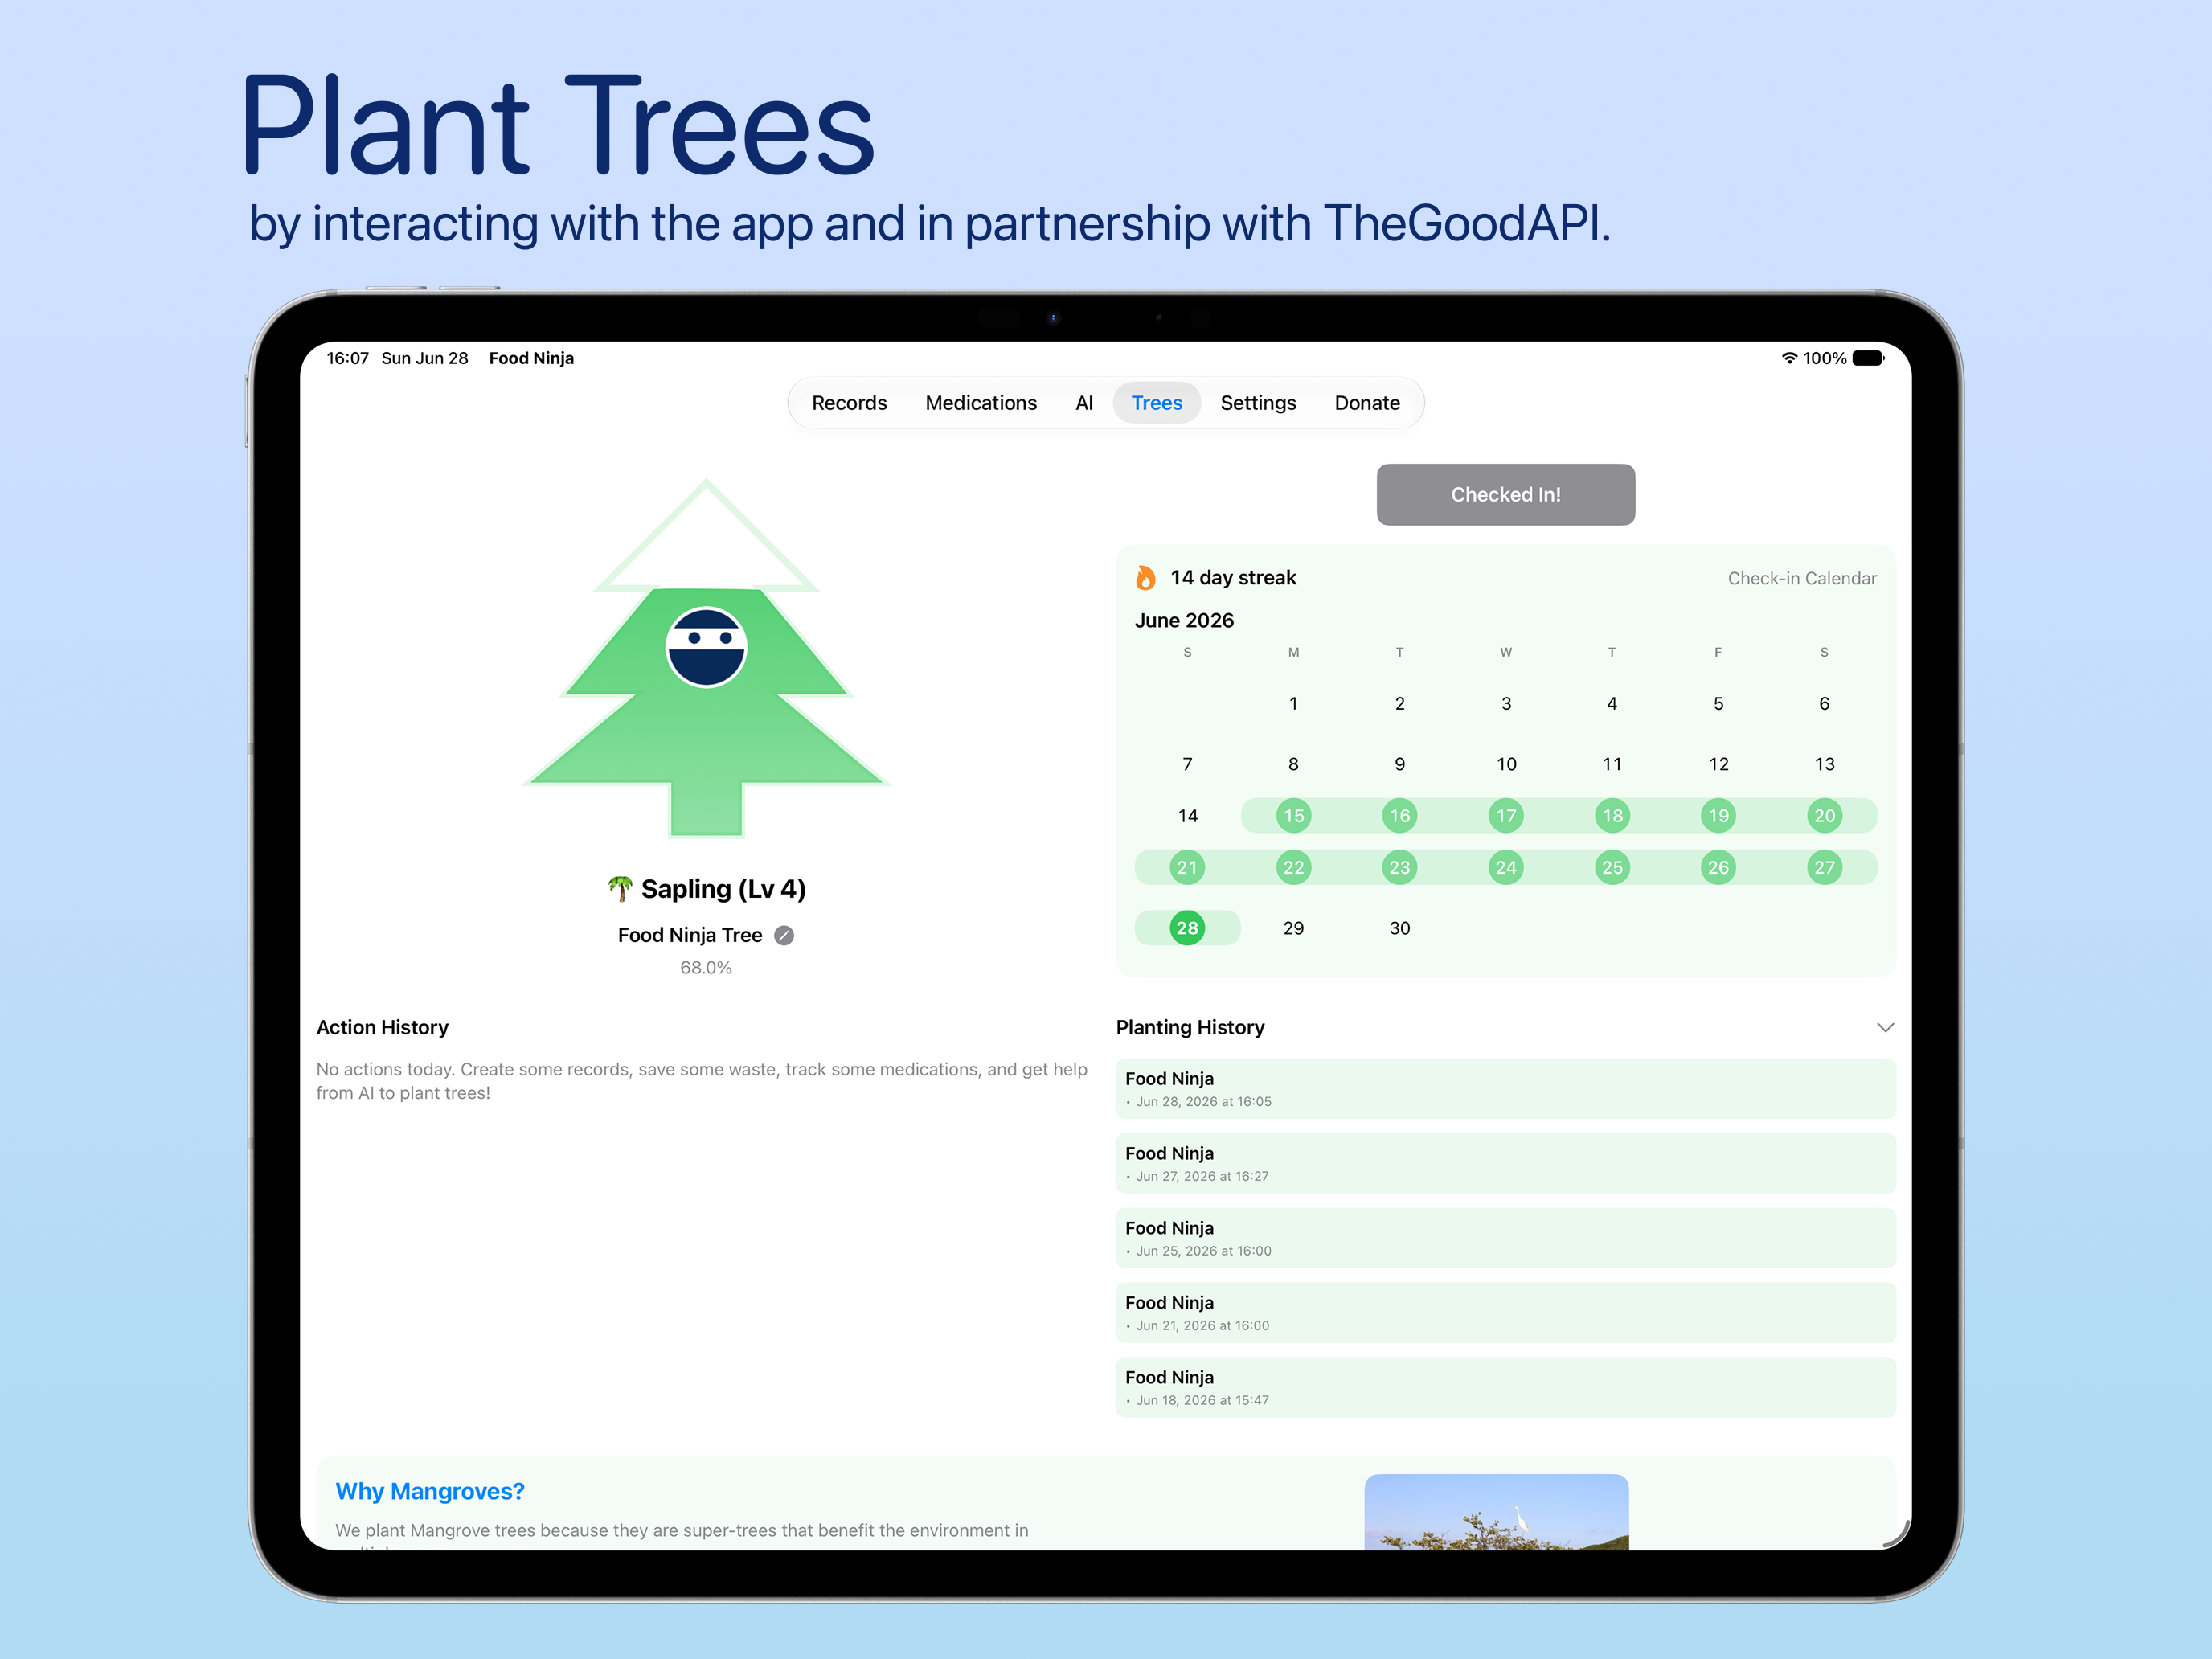Select June 29 on the calendar

click(1293, 928)
